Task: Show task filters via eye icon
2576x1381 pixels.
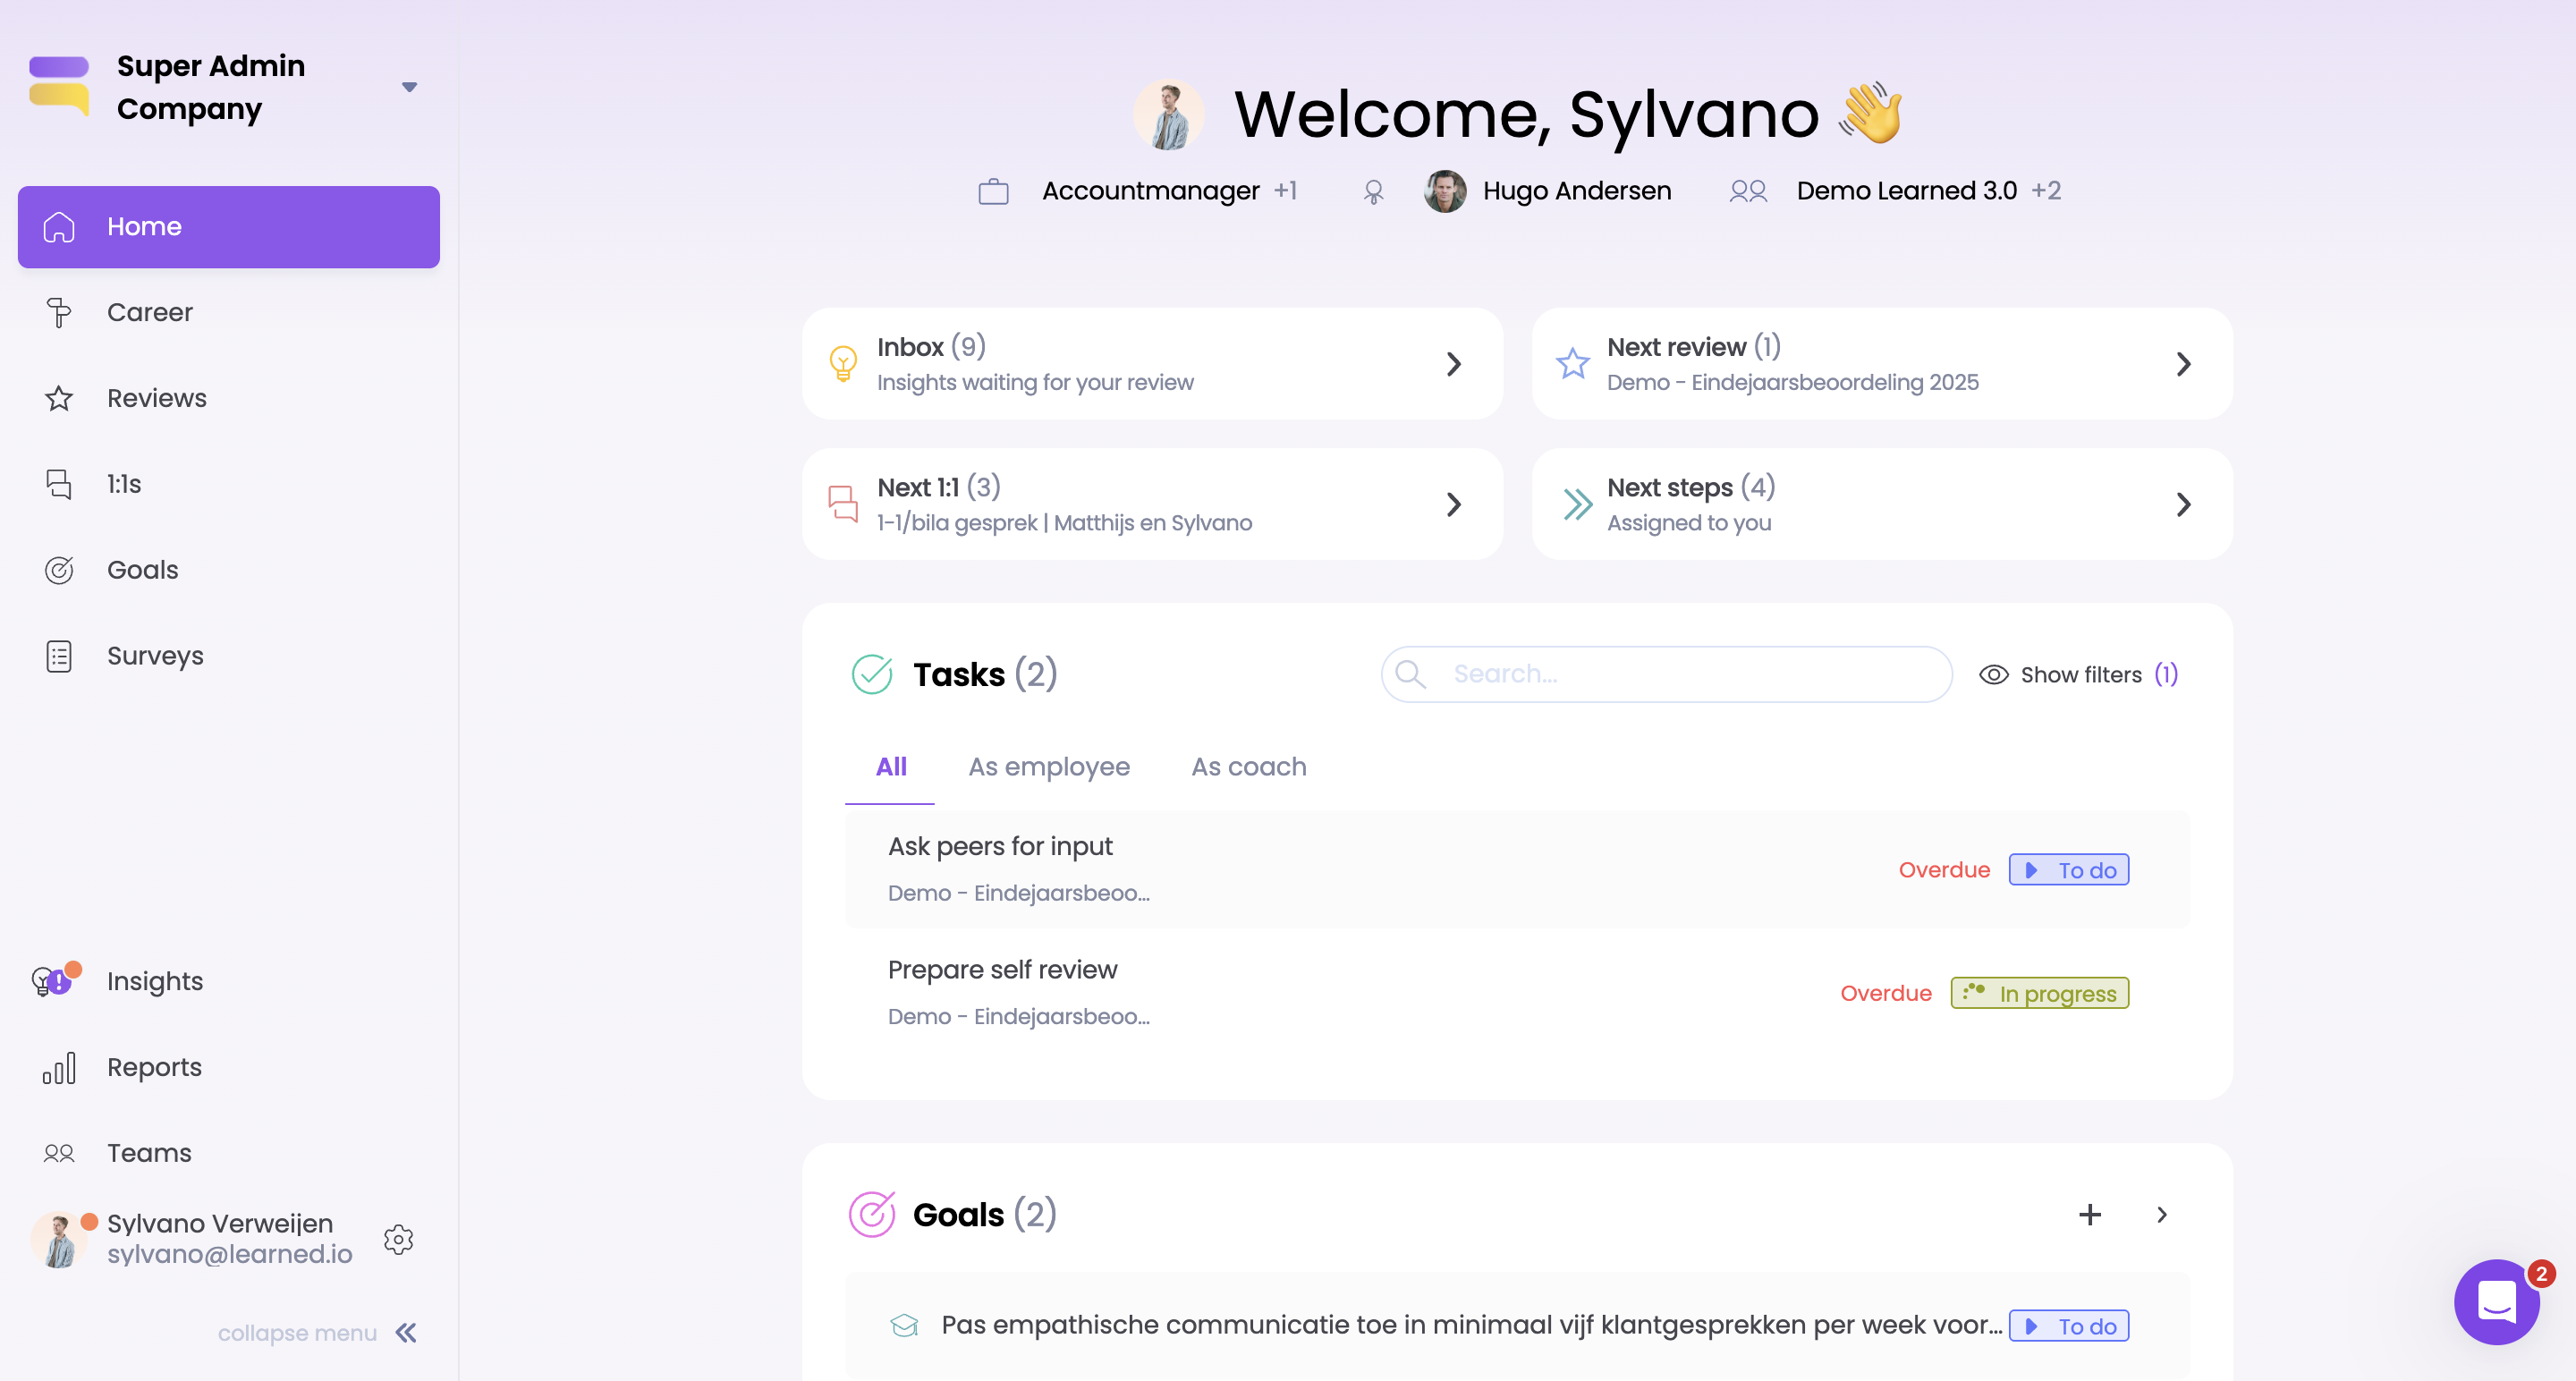Action: point(1993,675)
